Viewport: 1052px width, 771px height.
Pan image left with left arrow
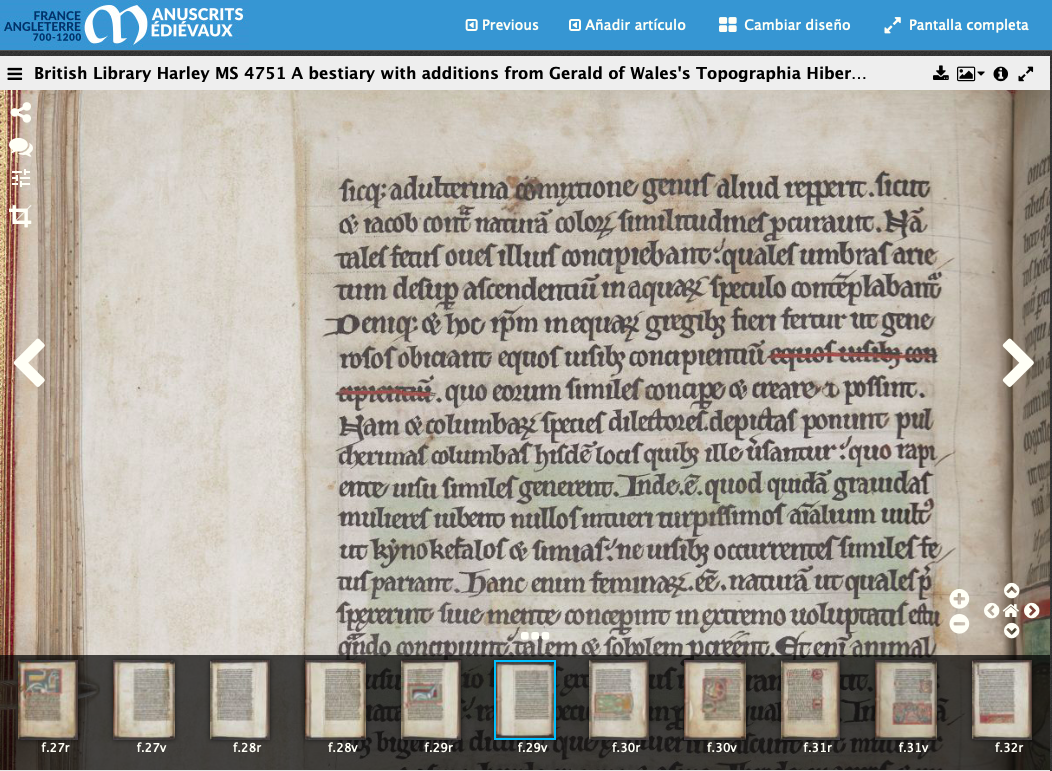(991, 611)
